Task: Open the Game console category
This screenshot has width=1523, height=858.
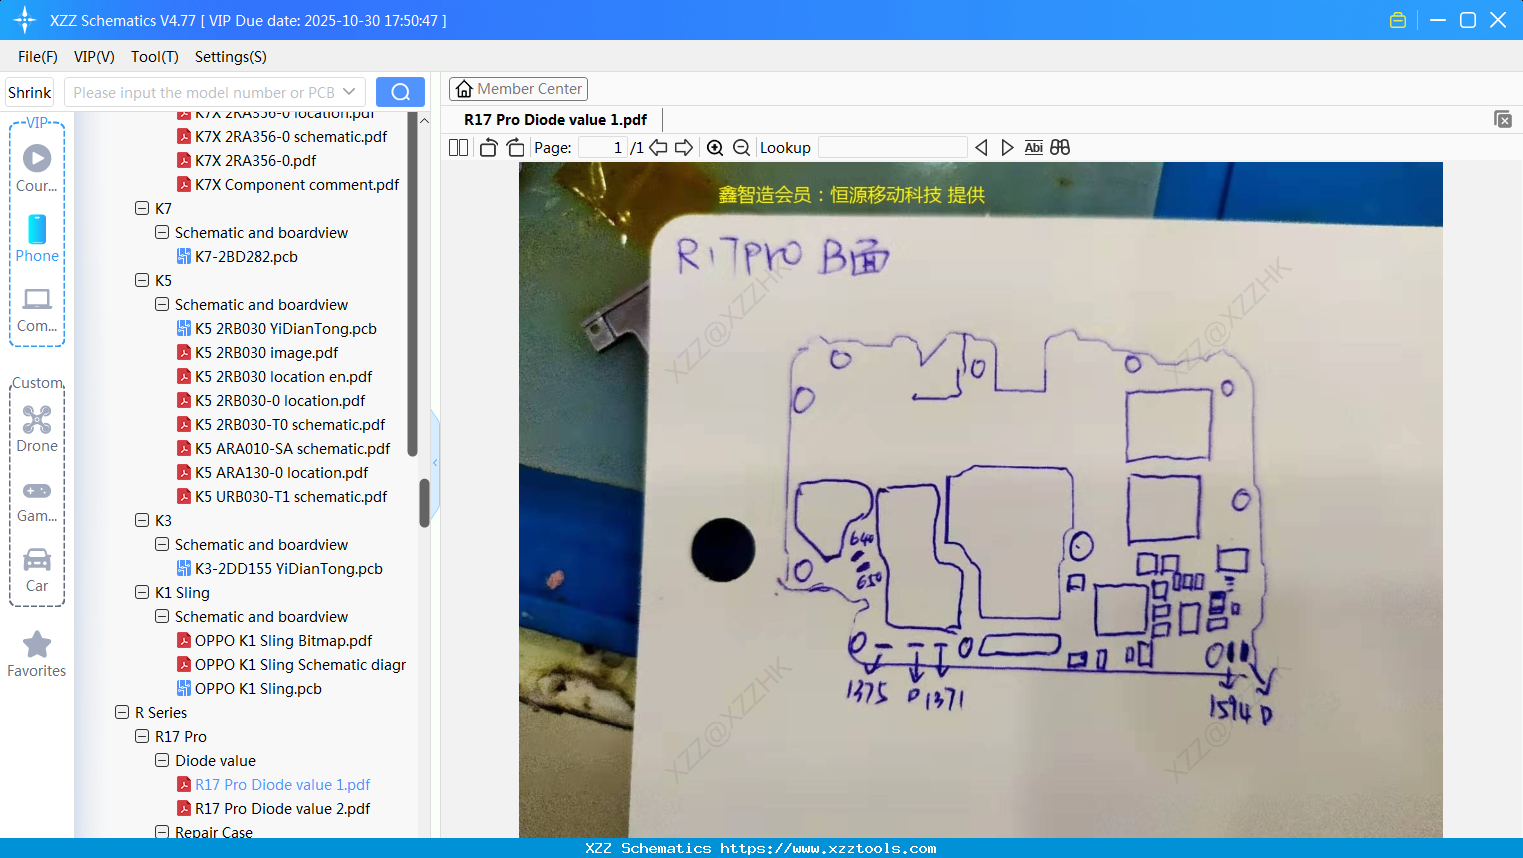Action: [x=37, y=500]
